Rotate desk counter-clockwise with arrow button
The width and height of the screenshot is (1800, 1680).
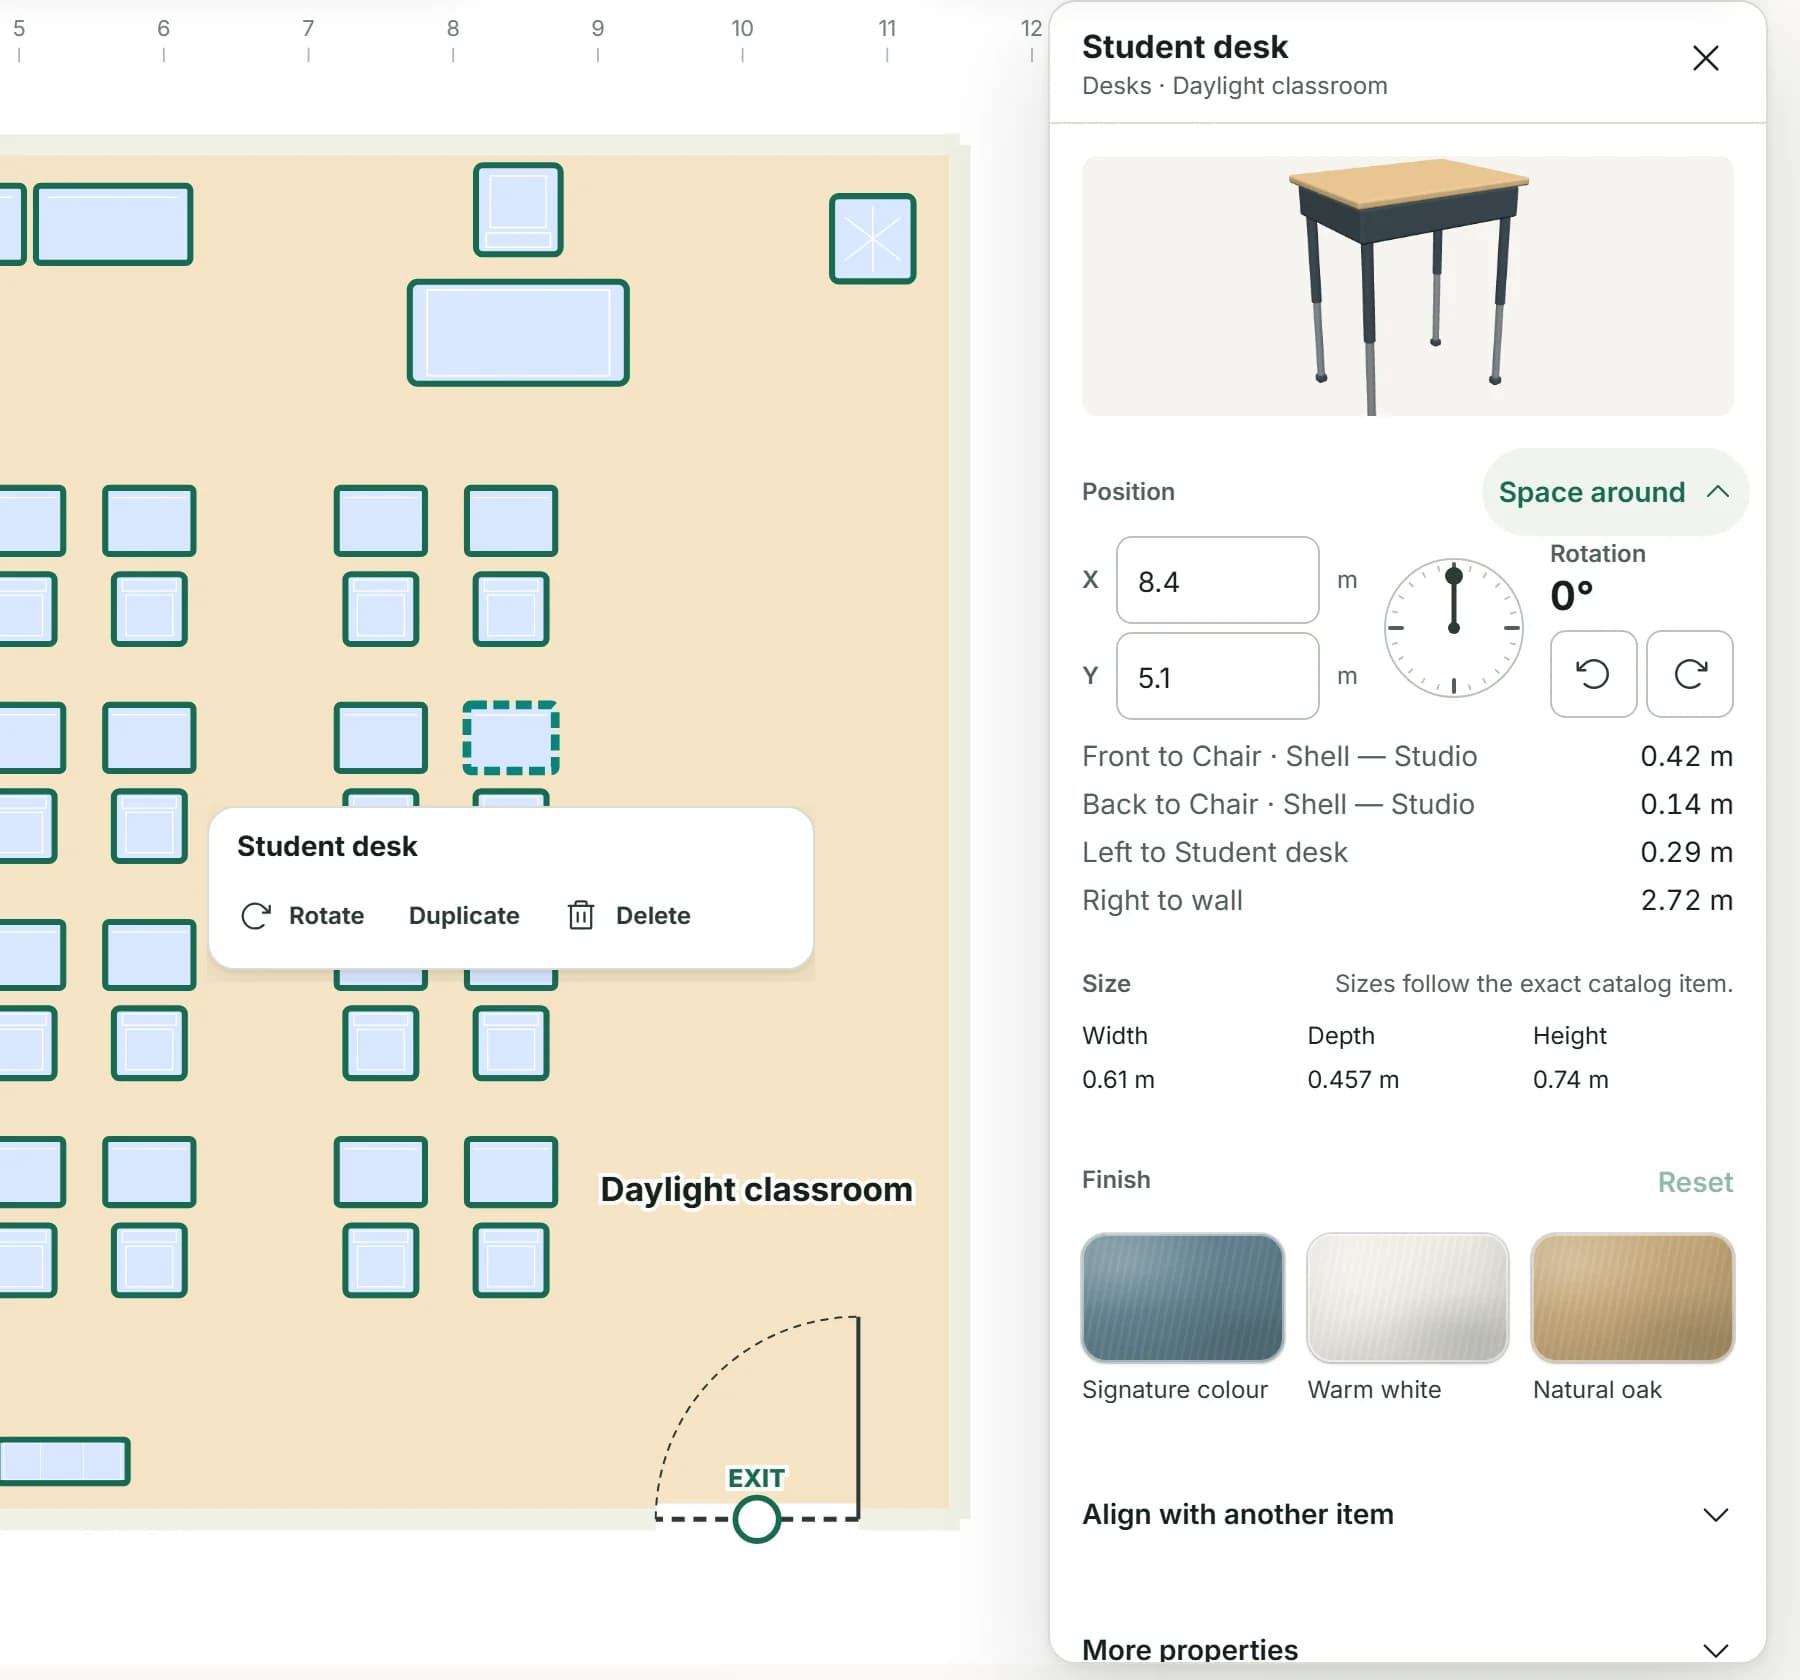(x=1593, y=674)
